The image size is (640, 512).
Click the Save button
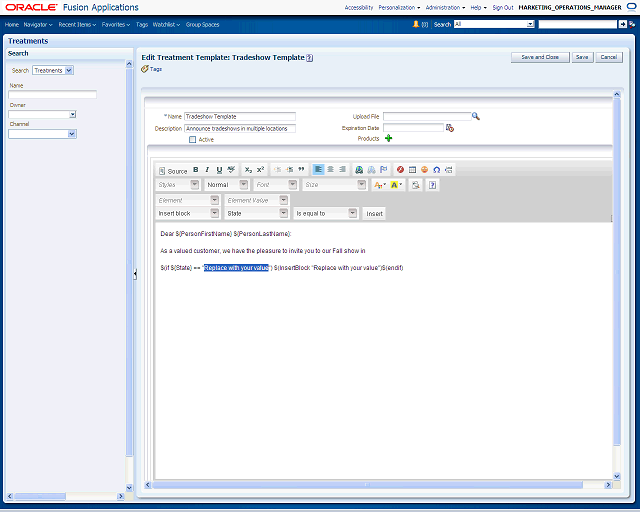point(582,57)
